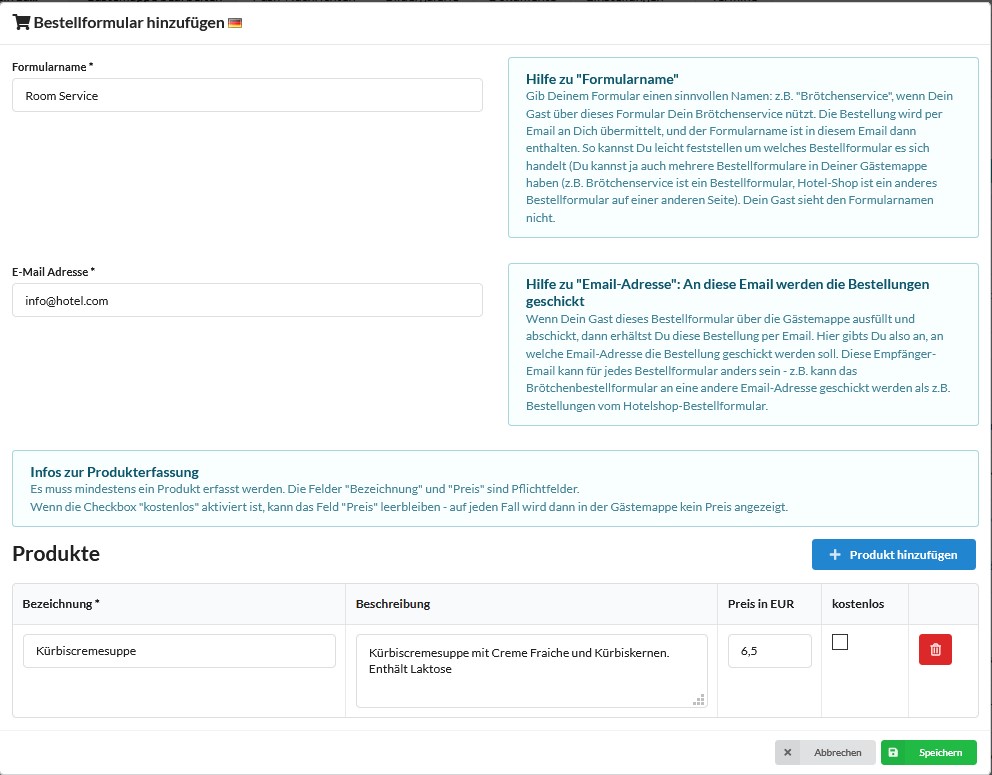Click the shopping cart icon in the title
Screen dimensions: 992x775
pyautogui.click(x=21, y=22)
